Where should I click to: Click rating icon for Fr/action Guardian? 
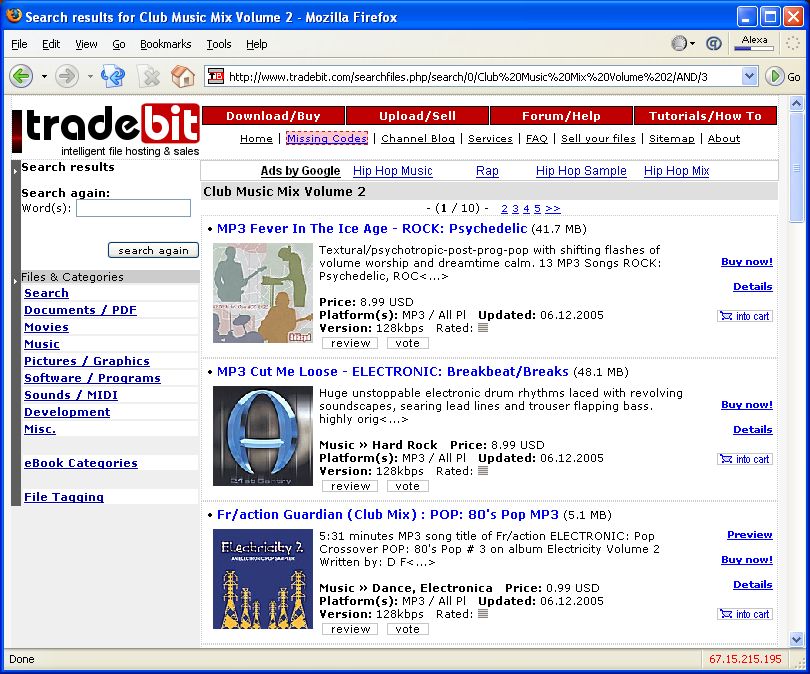click(x=483, y=614)
